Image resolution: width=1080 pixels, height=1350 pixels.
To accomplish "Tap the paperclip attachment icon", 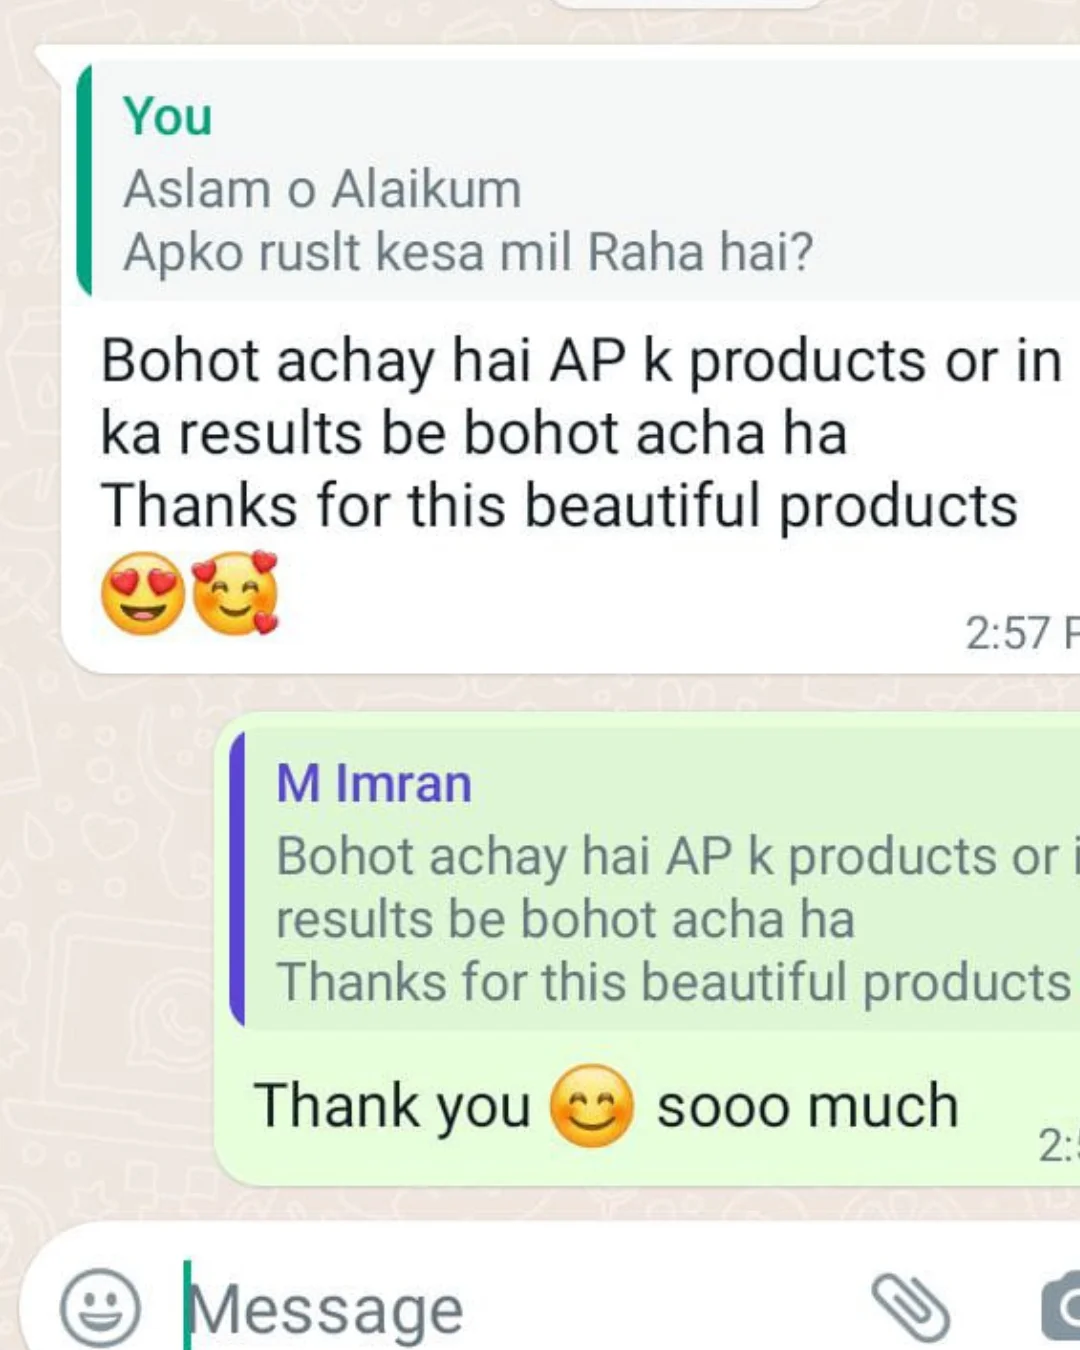I will click(x=911, y=1306).
